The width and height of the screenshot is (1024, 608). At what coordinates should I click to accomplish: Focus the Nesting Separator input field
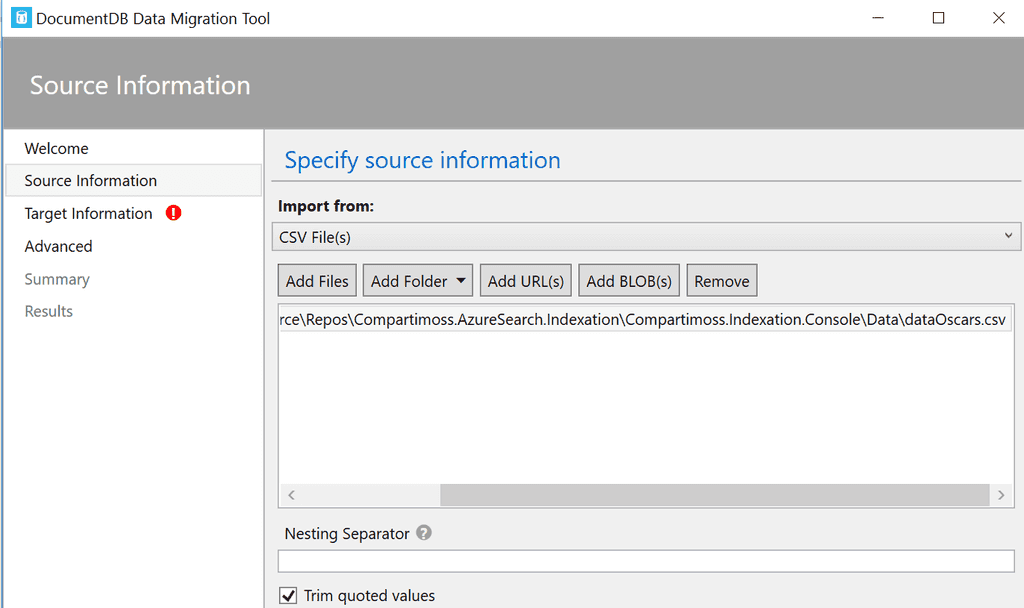(646, 561)
